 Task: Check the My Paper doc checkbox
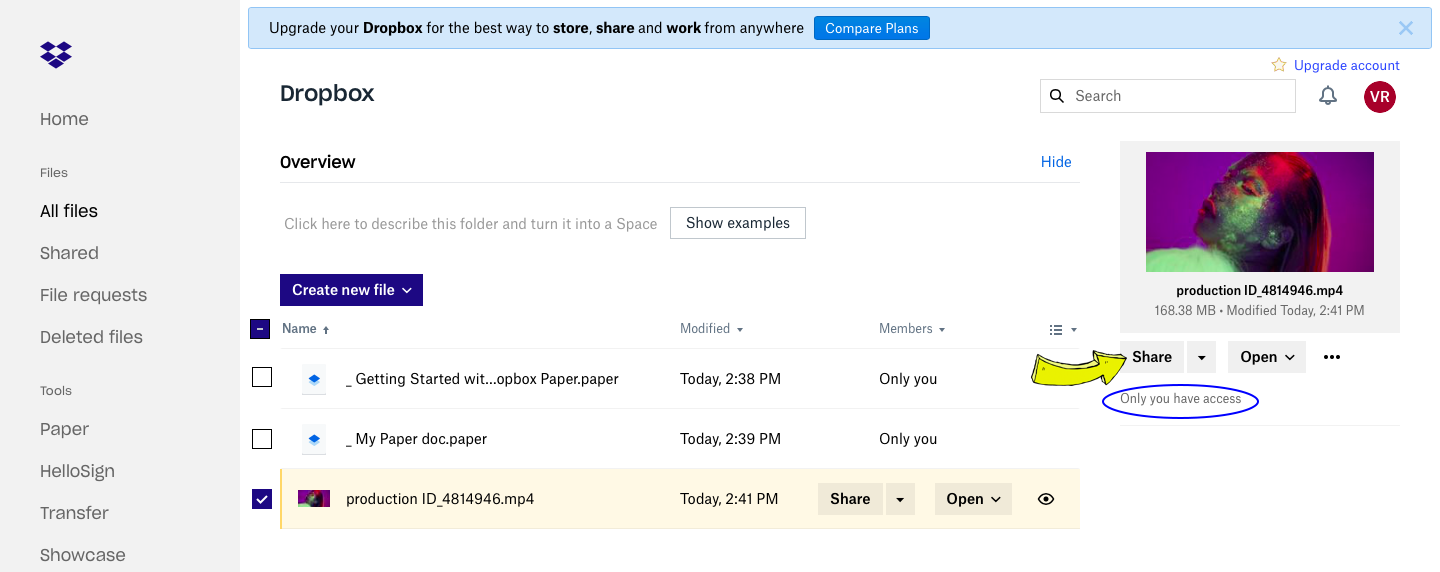pyautogui.click(x=262, y=438)
